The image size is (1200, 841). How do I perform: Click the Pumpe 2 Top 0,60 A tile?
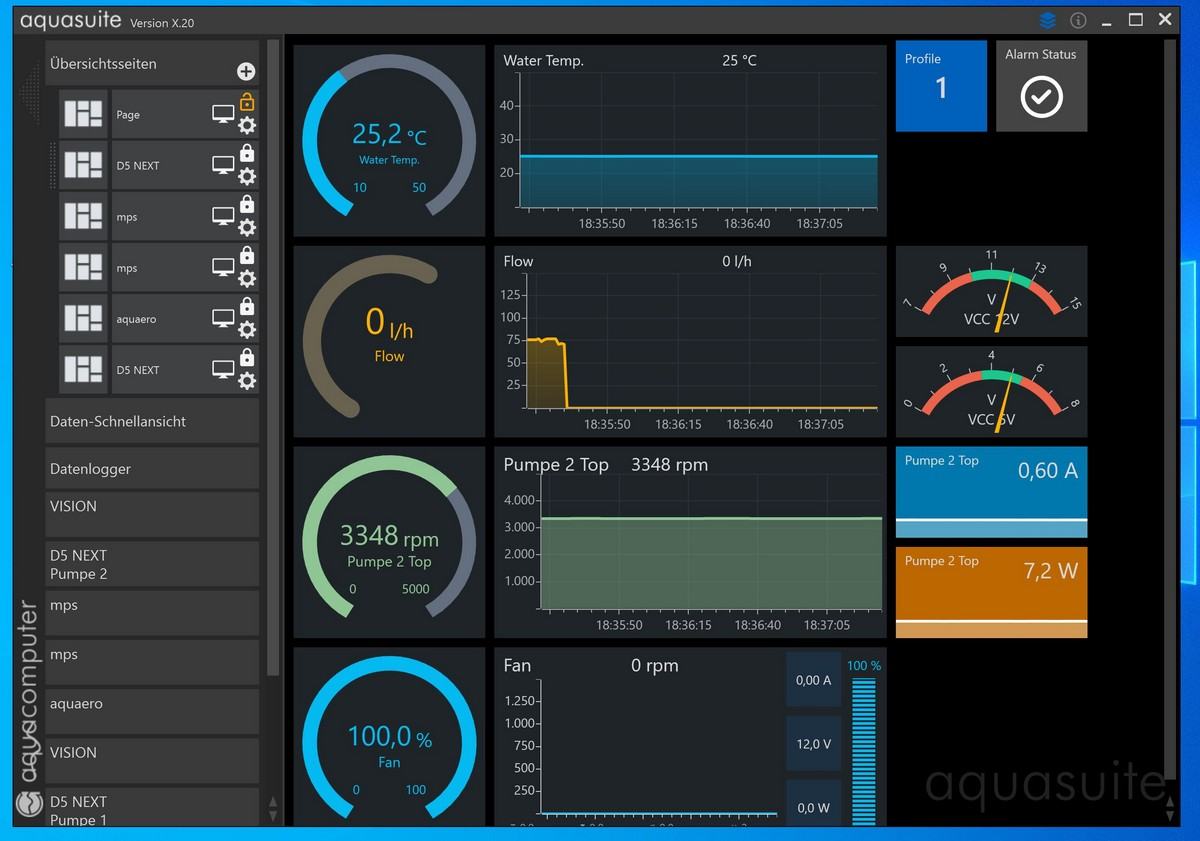click(991, 492)
